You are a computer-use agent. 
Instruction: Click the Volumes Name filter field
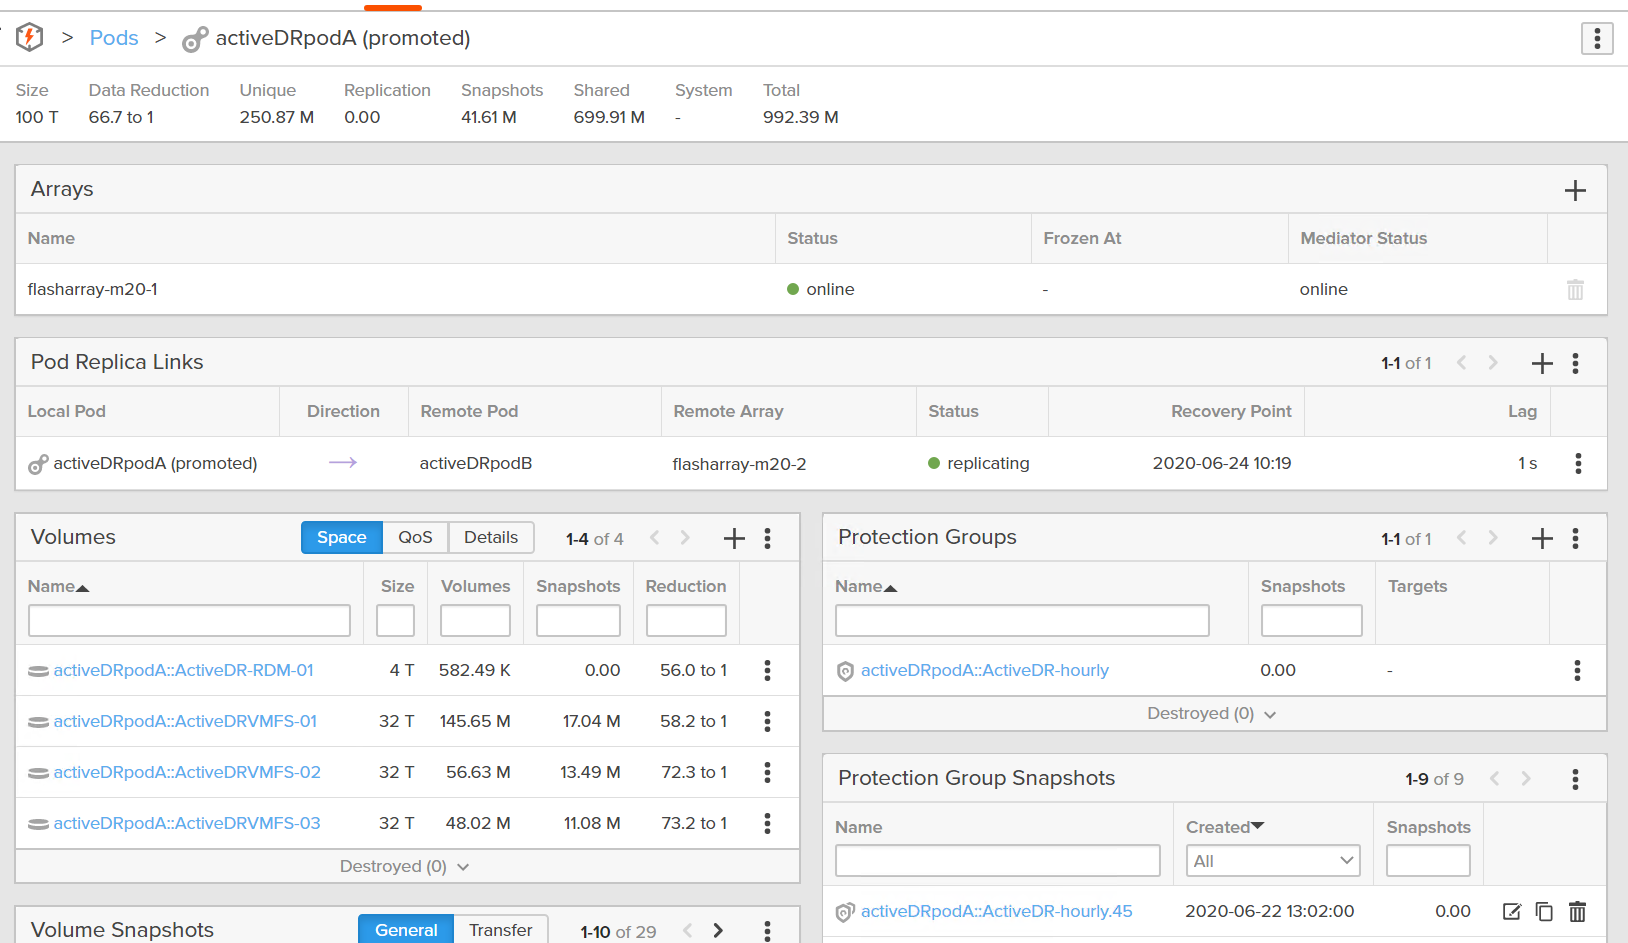point(190,620)
